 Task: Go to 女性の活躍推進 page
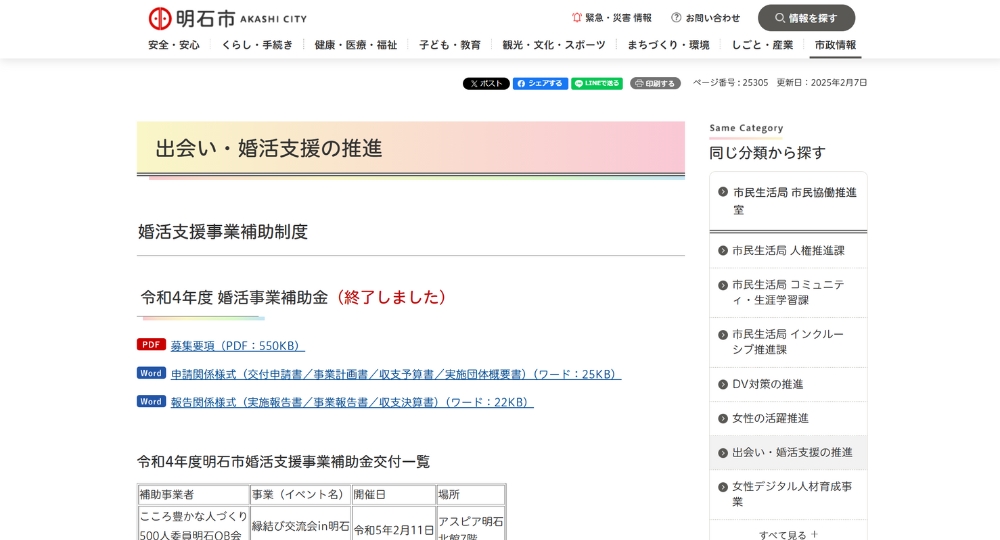coord(788,418)
